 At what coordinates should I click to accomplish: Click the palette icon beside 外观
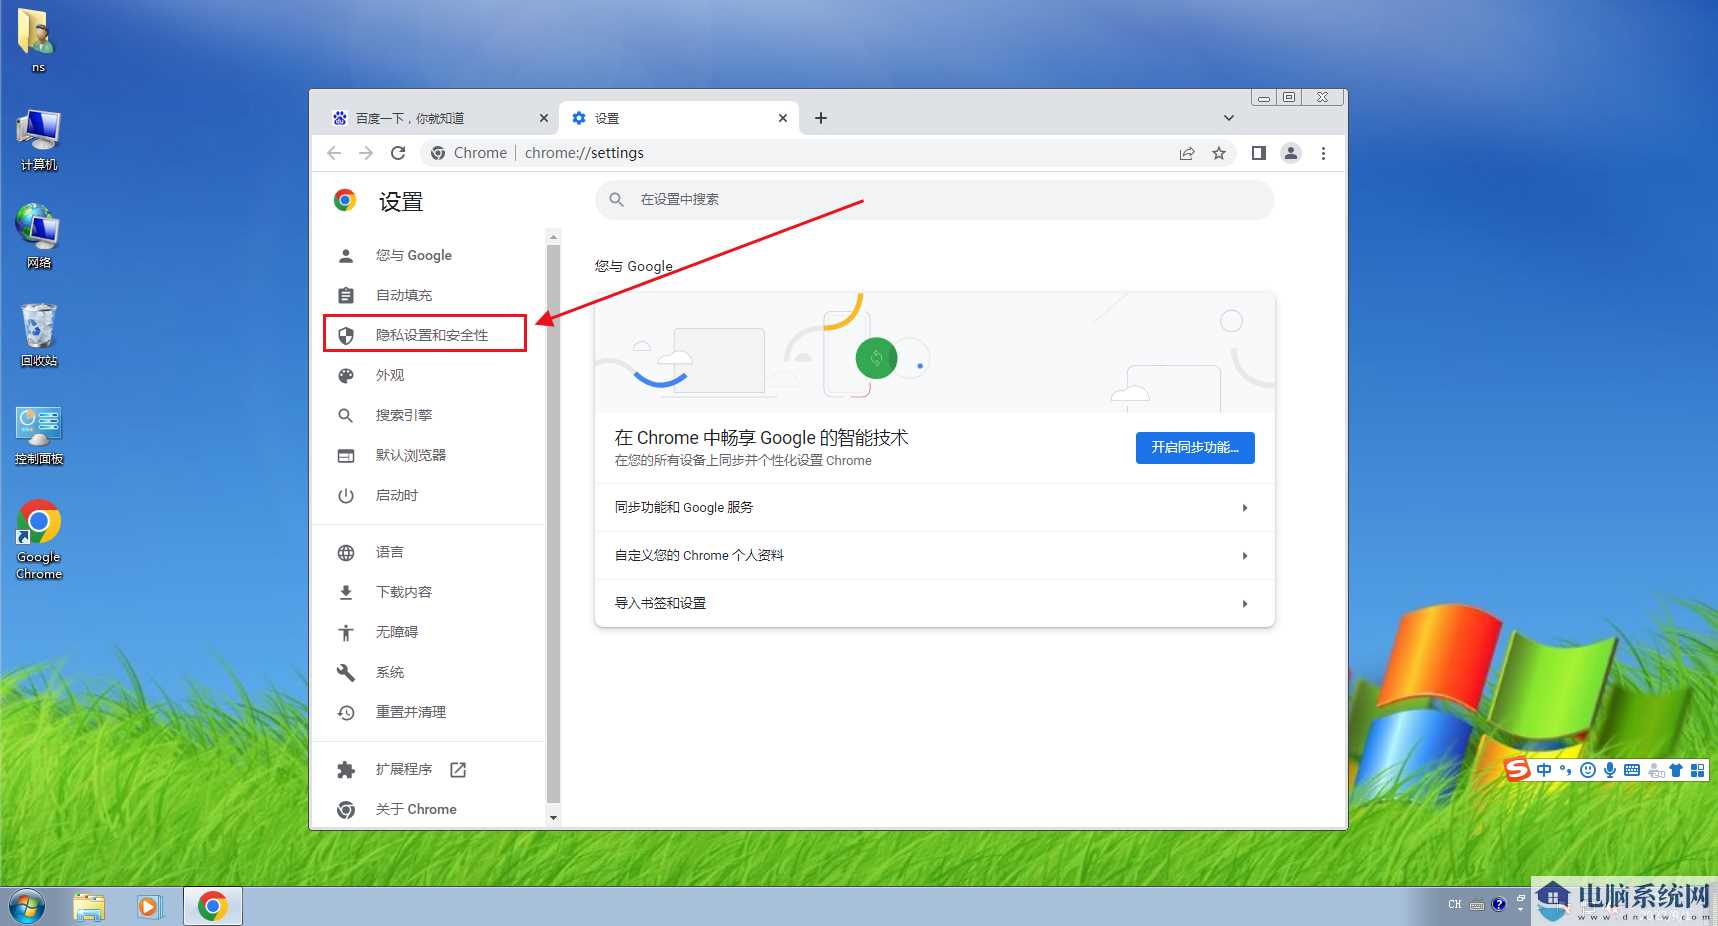pos(346,375)
